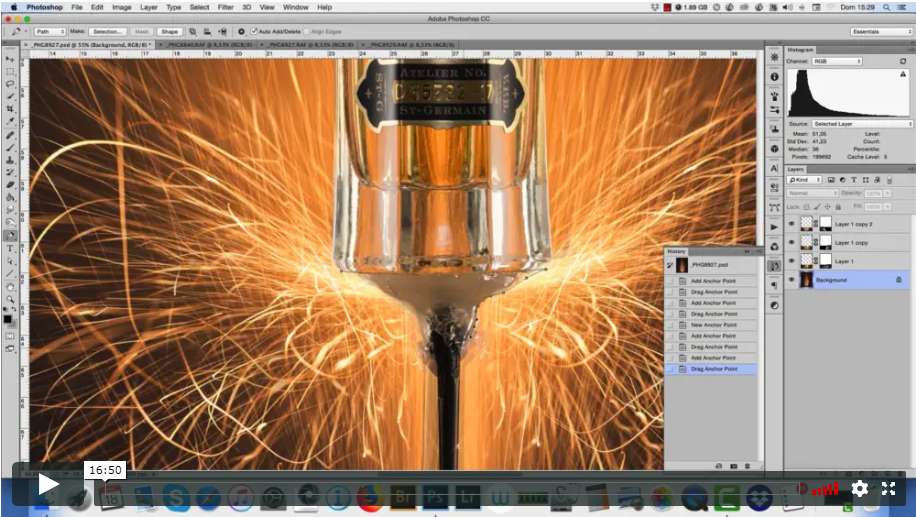Viewport: 916px width, 517px height.
Task: Select the Eyedropper tool
Action: pos(10,122)
